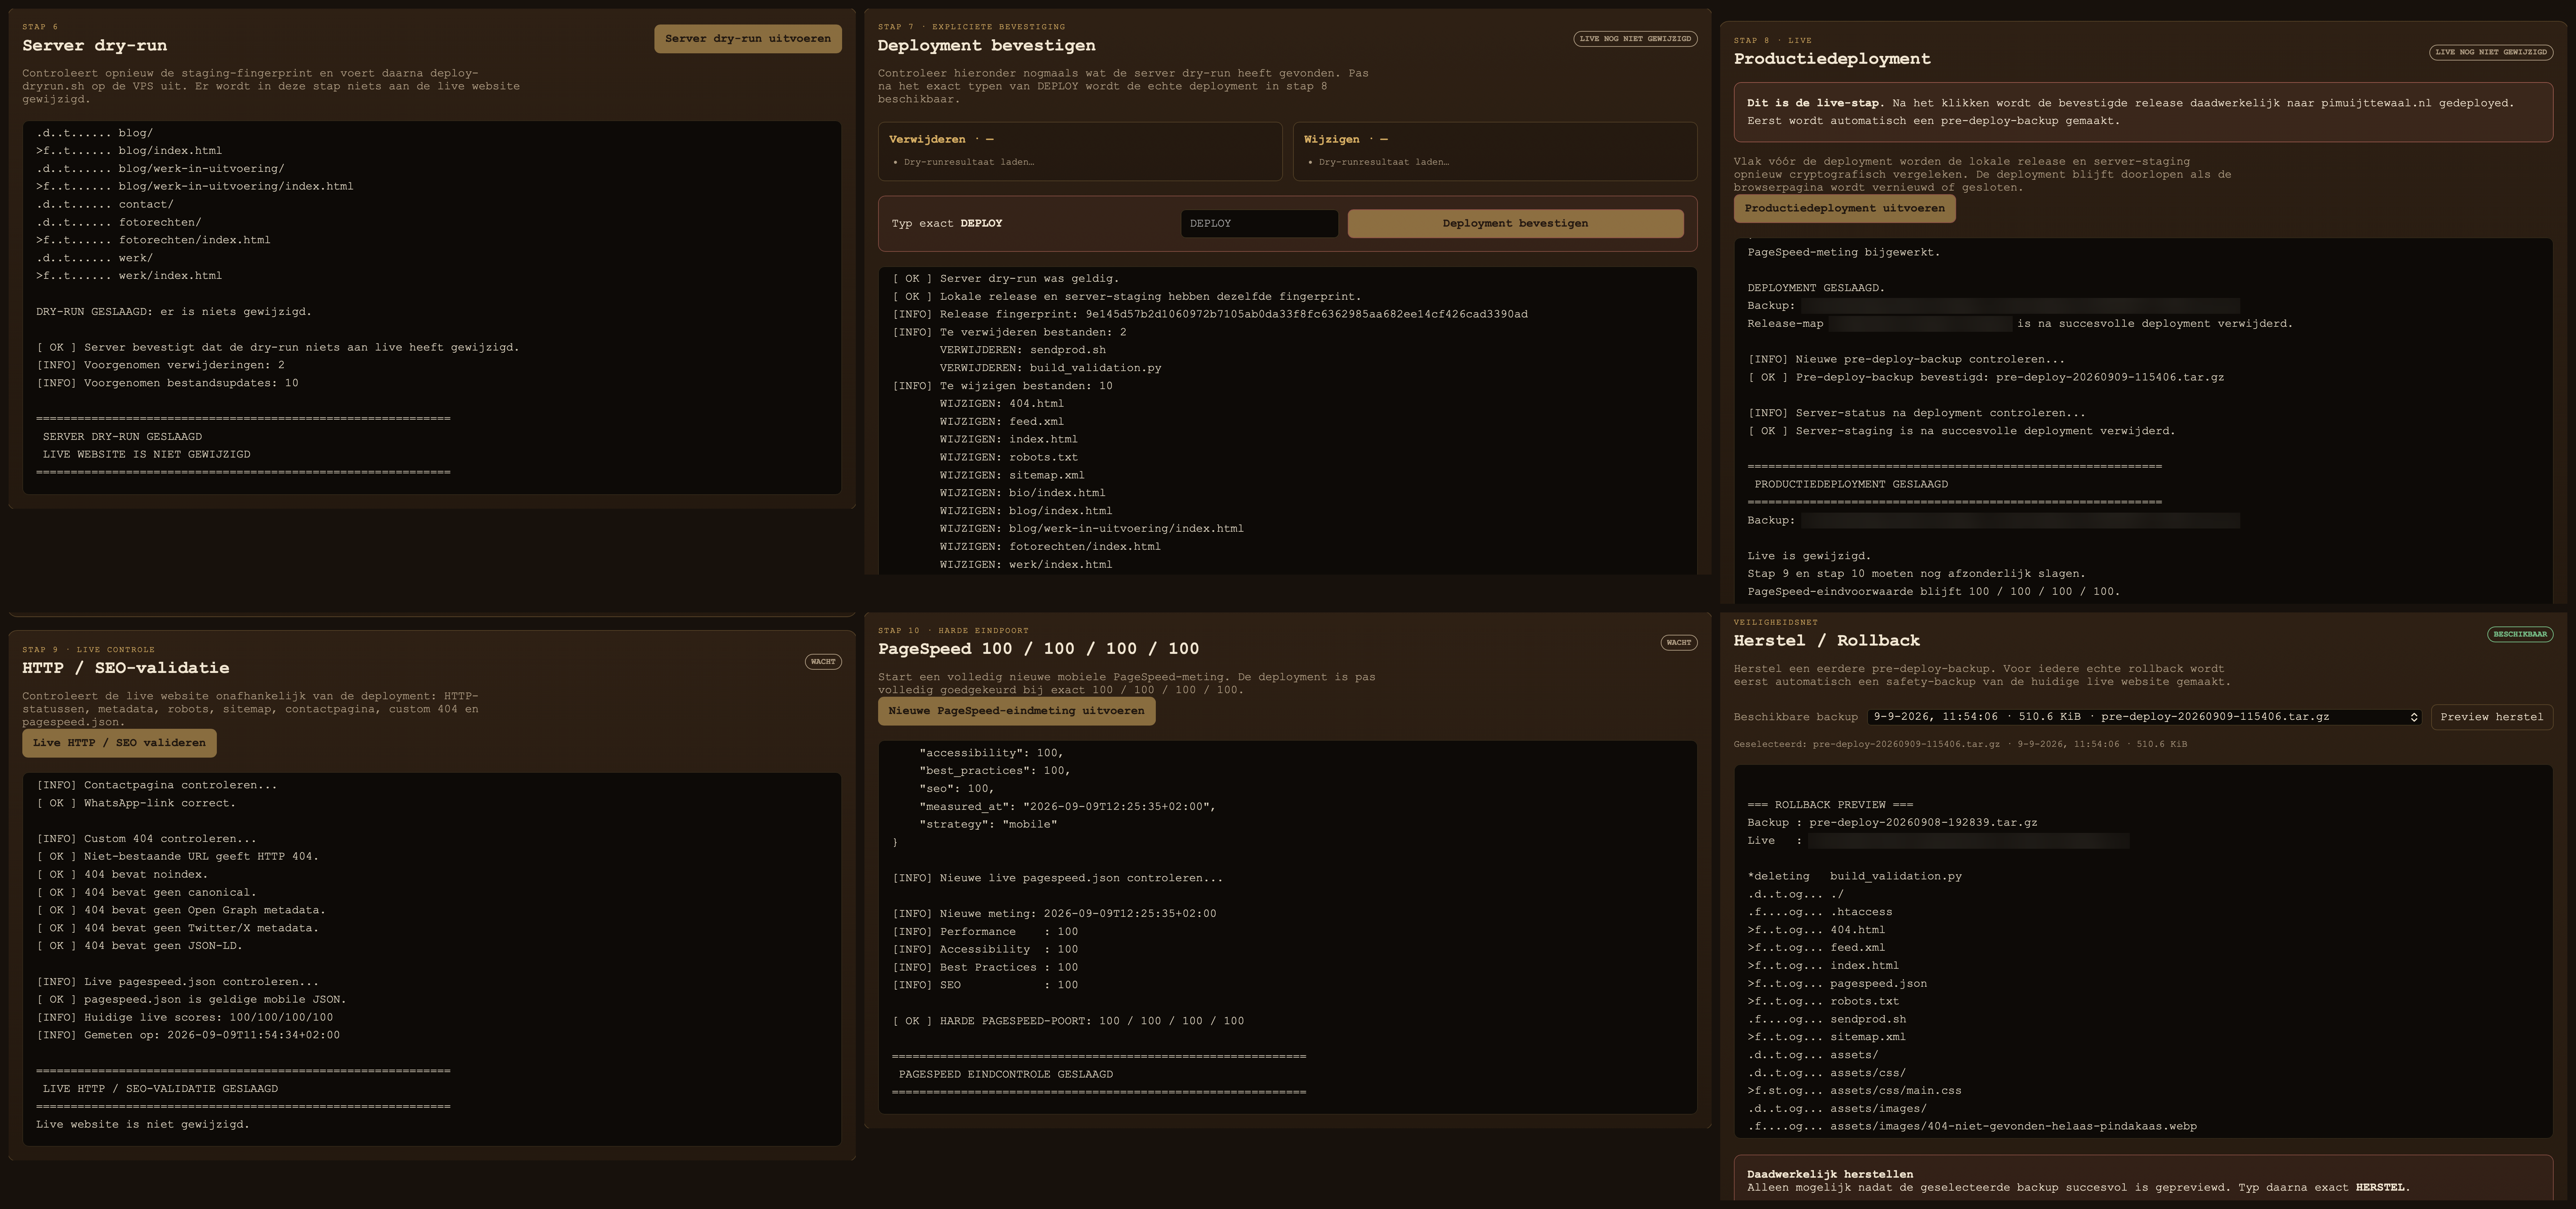The image size is (2576, 1209).
Task: Click the 'Release fingerprint' hash line
Action: click(1210, 314)
